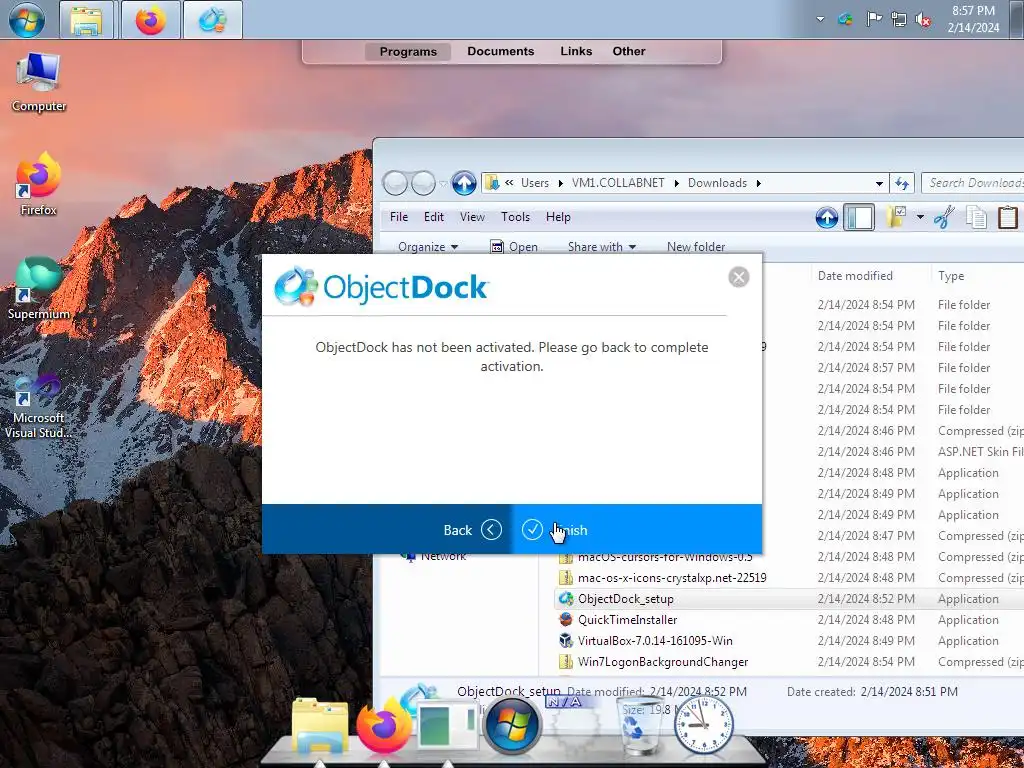Screen dimensions: 1024x768
Task: Click the Windows Start icon in the dock
Action: [x=513, y=726]
